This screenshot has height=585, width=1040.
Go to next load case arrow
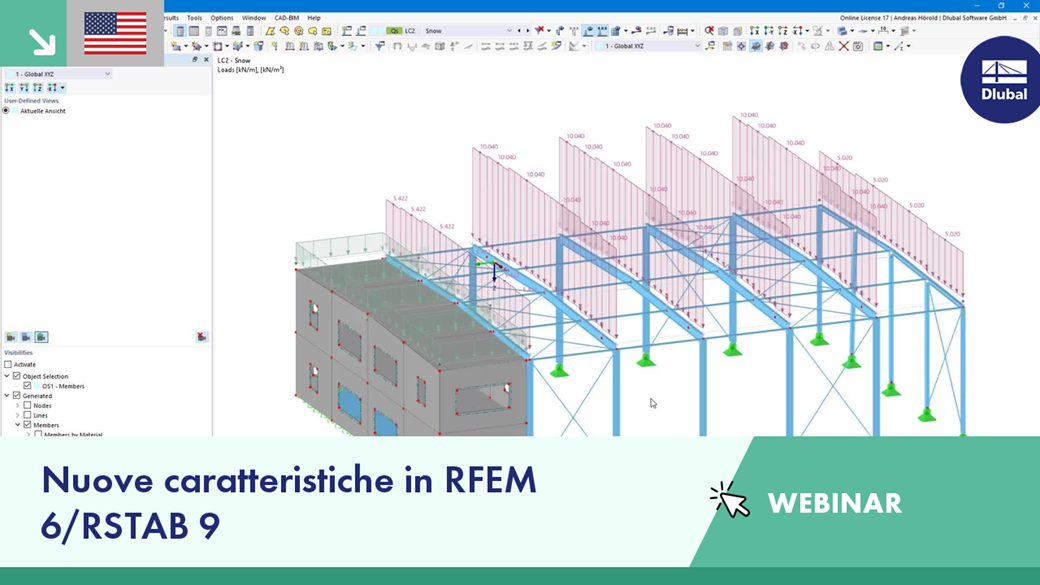point(527,31)
